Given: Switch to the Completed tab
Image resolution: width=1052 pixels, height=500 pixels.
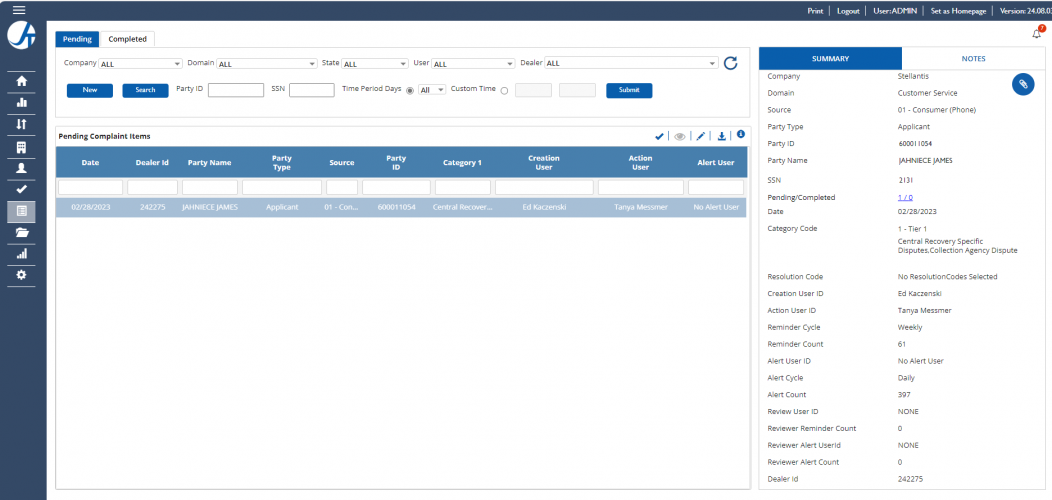Looking at the screenshot, I should pos(127,39).
